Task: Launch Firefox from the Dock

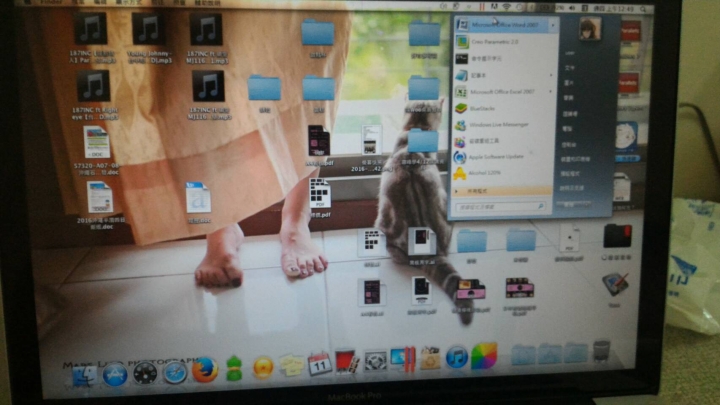Action: pyautogui.click(x=205, y=370)
